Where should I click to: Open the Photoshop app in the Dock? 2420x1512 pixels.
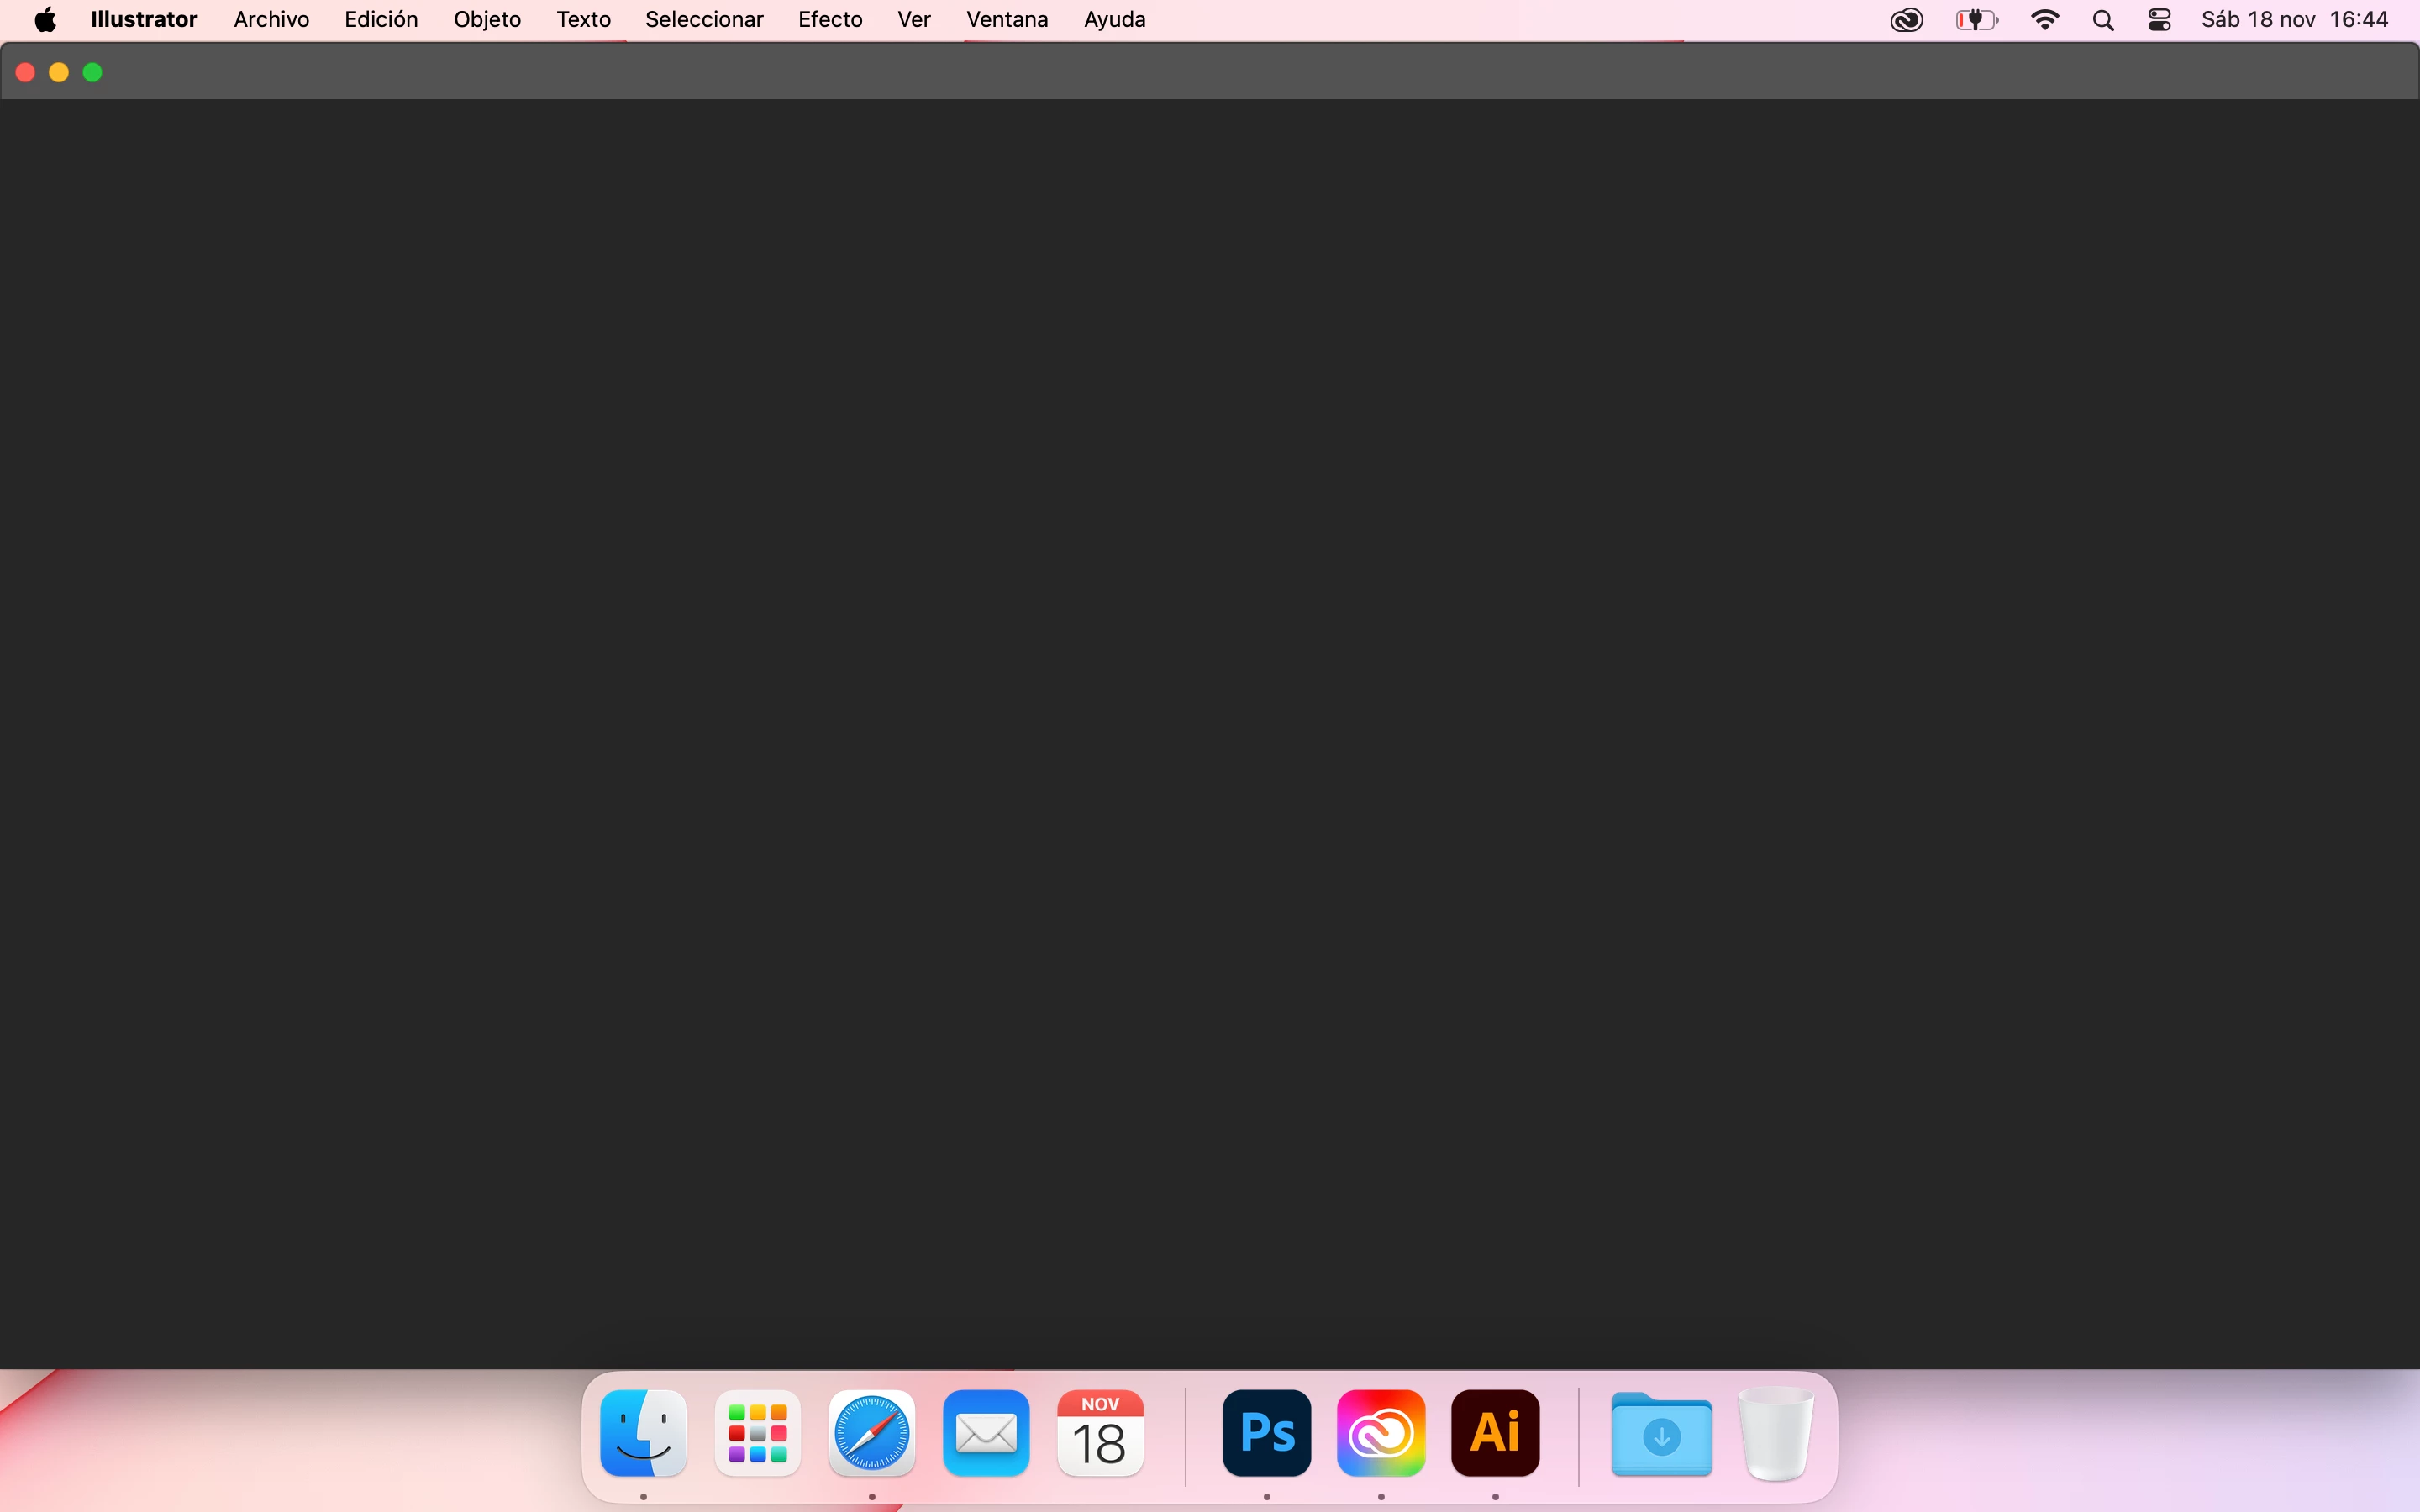pyautogui.click(x=1266, y=1433)
